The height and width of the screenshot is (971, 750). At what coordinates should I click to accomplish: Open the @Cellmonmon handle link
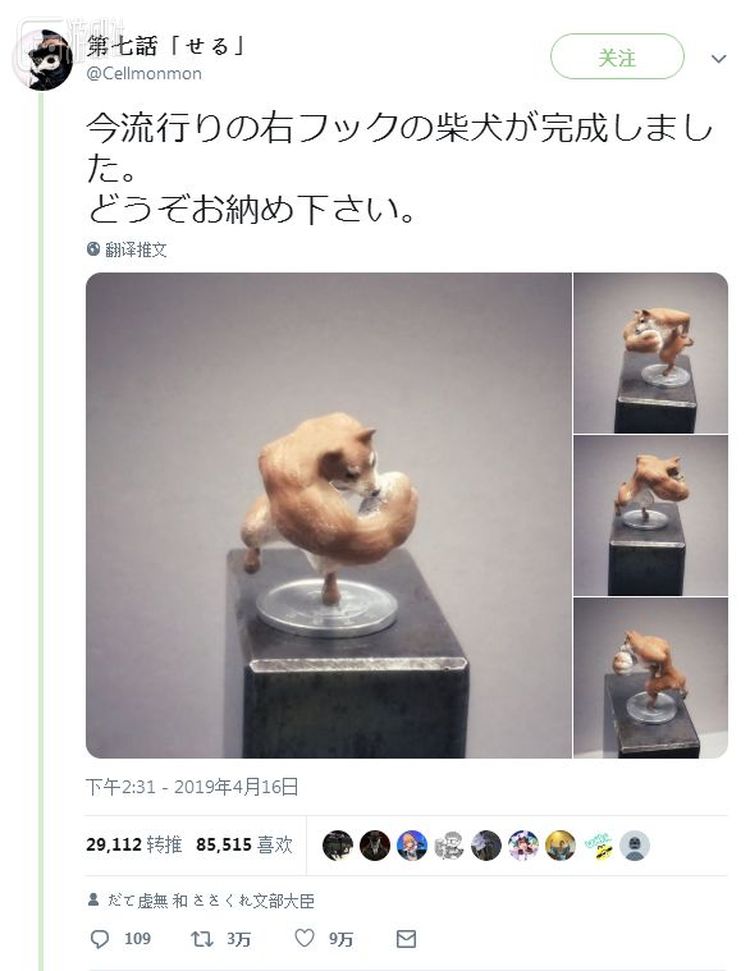click(144, 74)
